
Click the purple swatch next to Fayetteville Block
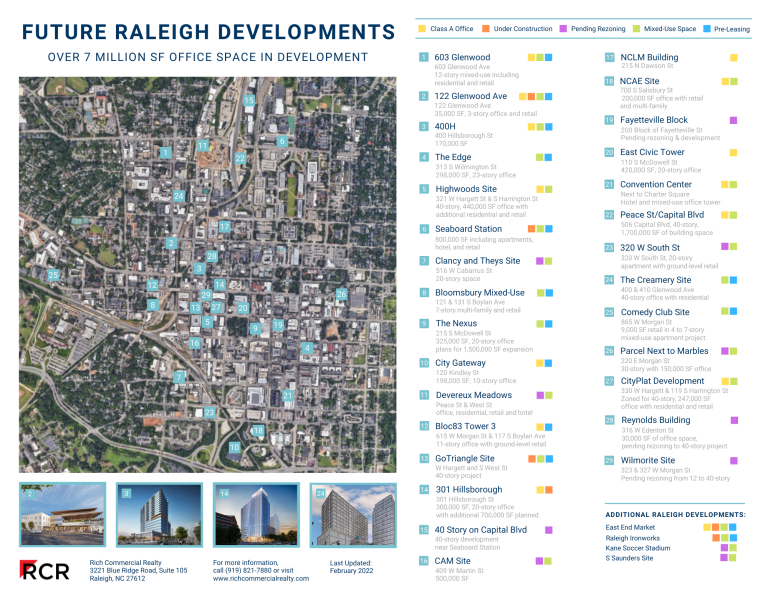[733, 120]
